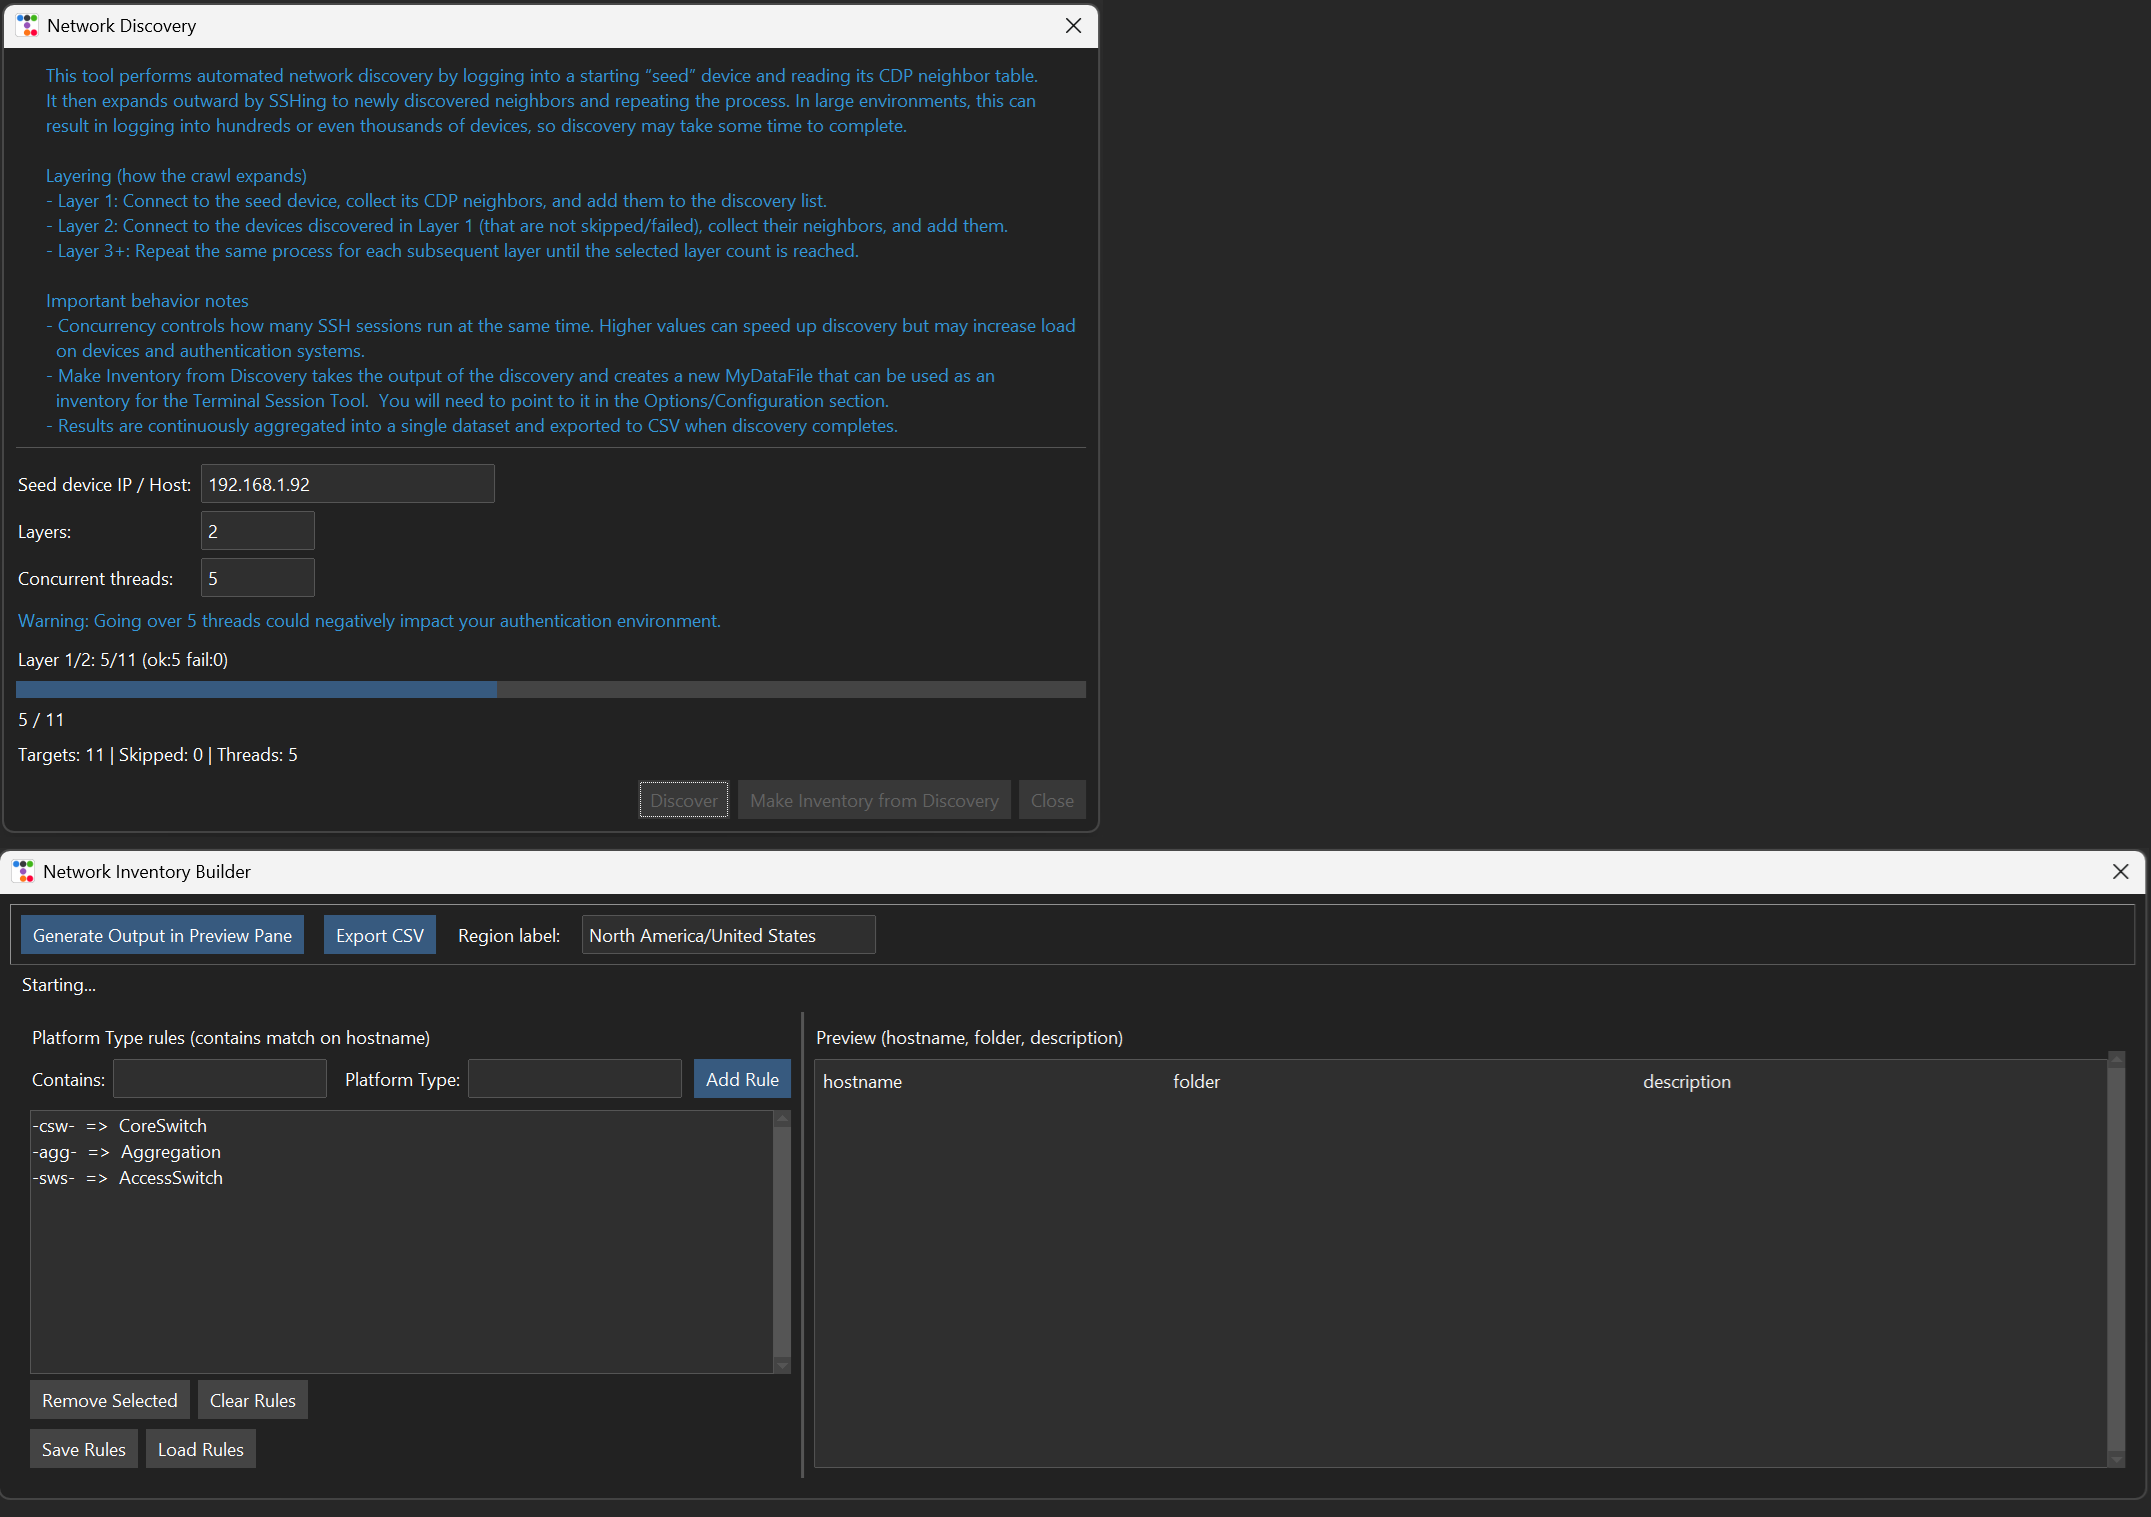Click the Contains rule input field
2151x1517 pixels.
[219, 1079]
